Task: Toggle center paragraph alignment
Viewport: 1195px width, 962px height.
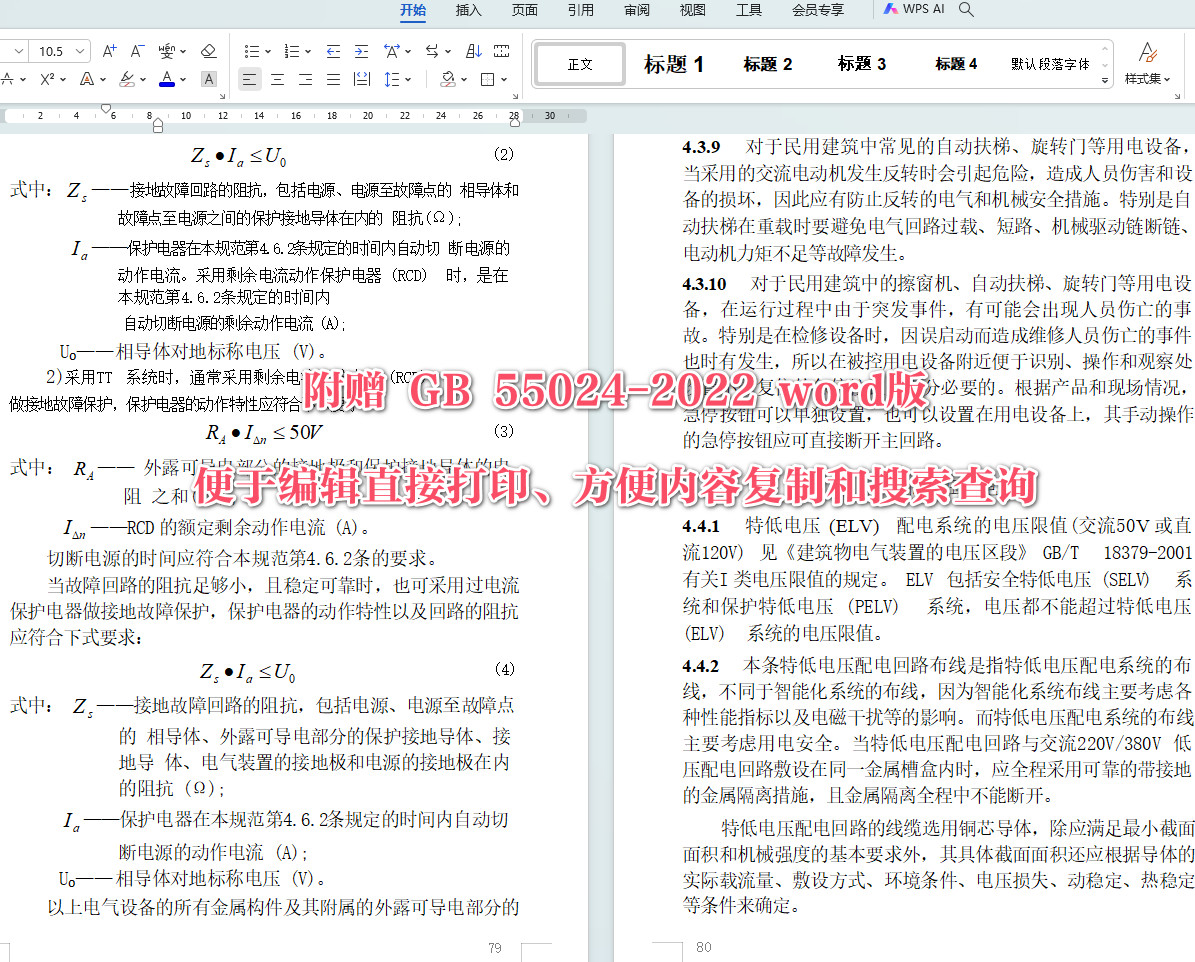Action: (277, 79)
